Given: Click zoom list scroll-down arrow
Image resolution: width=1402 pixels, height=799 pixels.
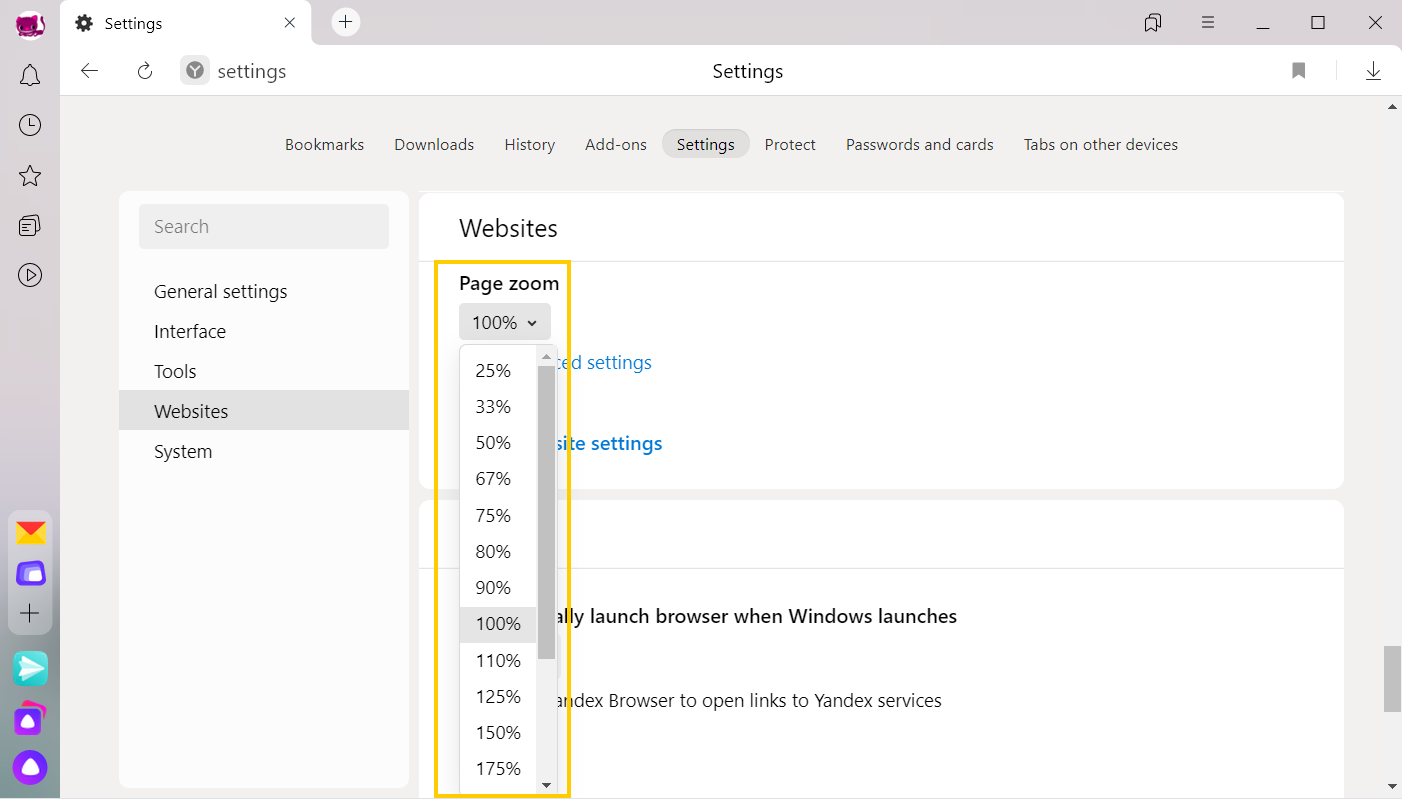Looking at the screenshot, I should 546,785.
